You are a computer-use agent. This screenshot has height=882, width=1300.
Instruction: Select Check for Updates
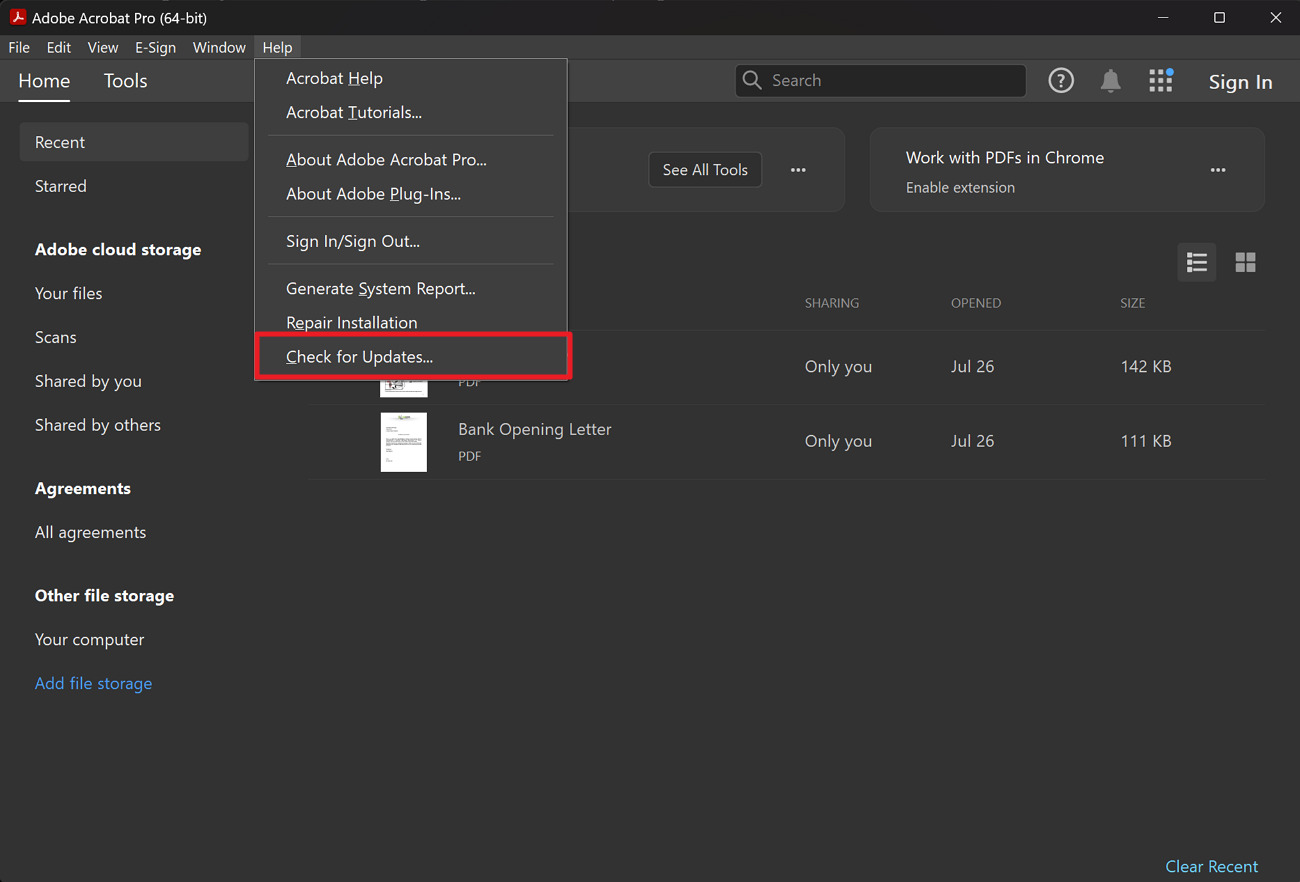tap(411, 357)
